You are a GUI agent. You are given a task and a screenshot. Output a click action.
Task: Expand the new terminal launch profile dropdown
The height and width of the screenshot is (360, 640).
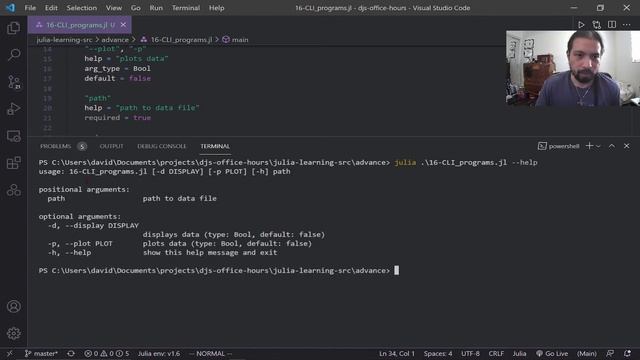[598, 146]
